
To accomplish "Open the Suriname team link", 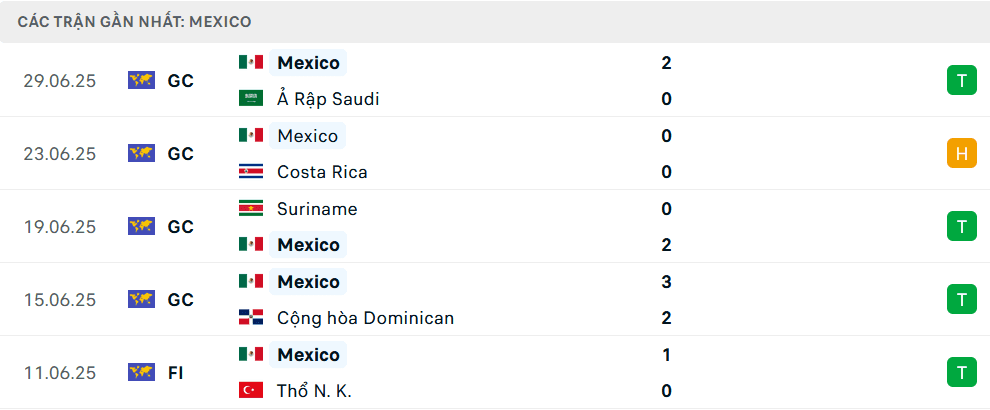I will click(x=317, y=209).
